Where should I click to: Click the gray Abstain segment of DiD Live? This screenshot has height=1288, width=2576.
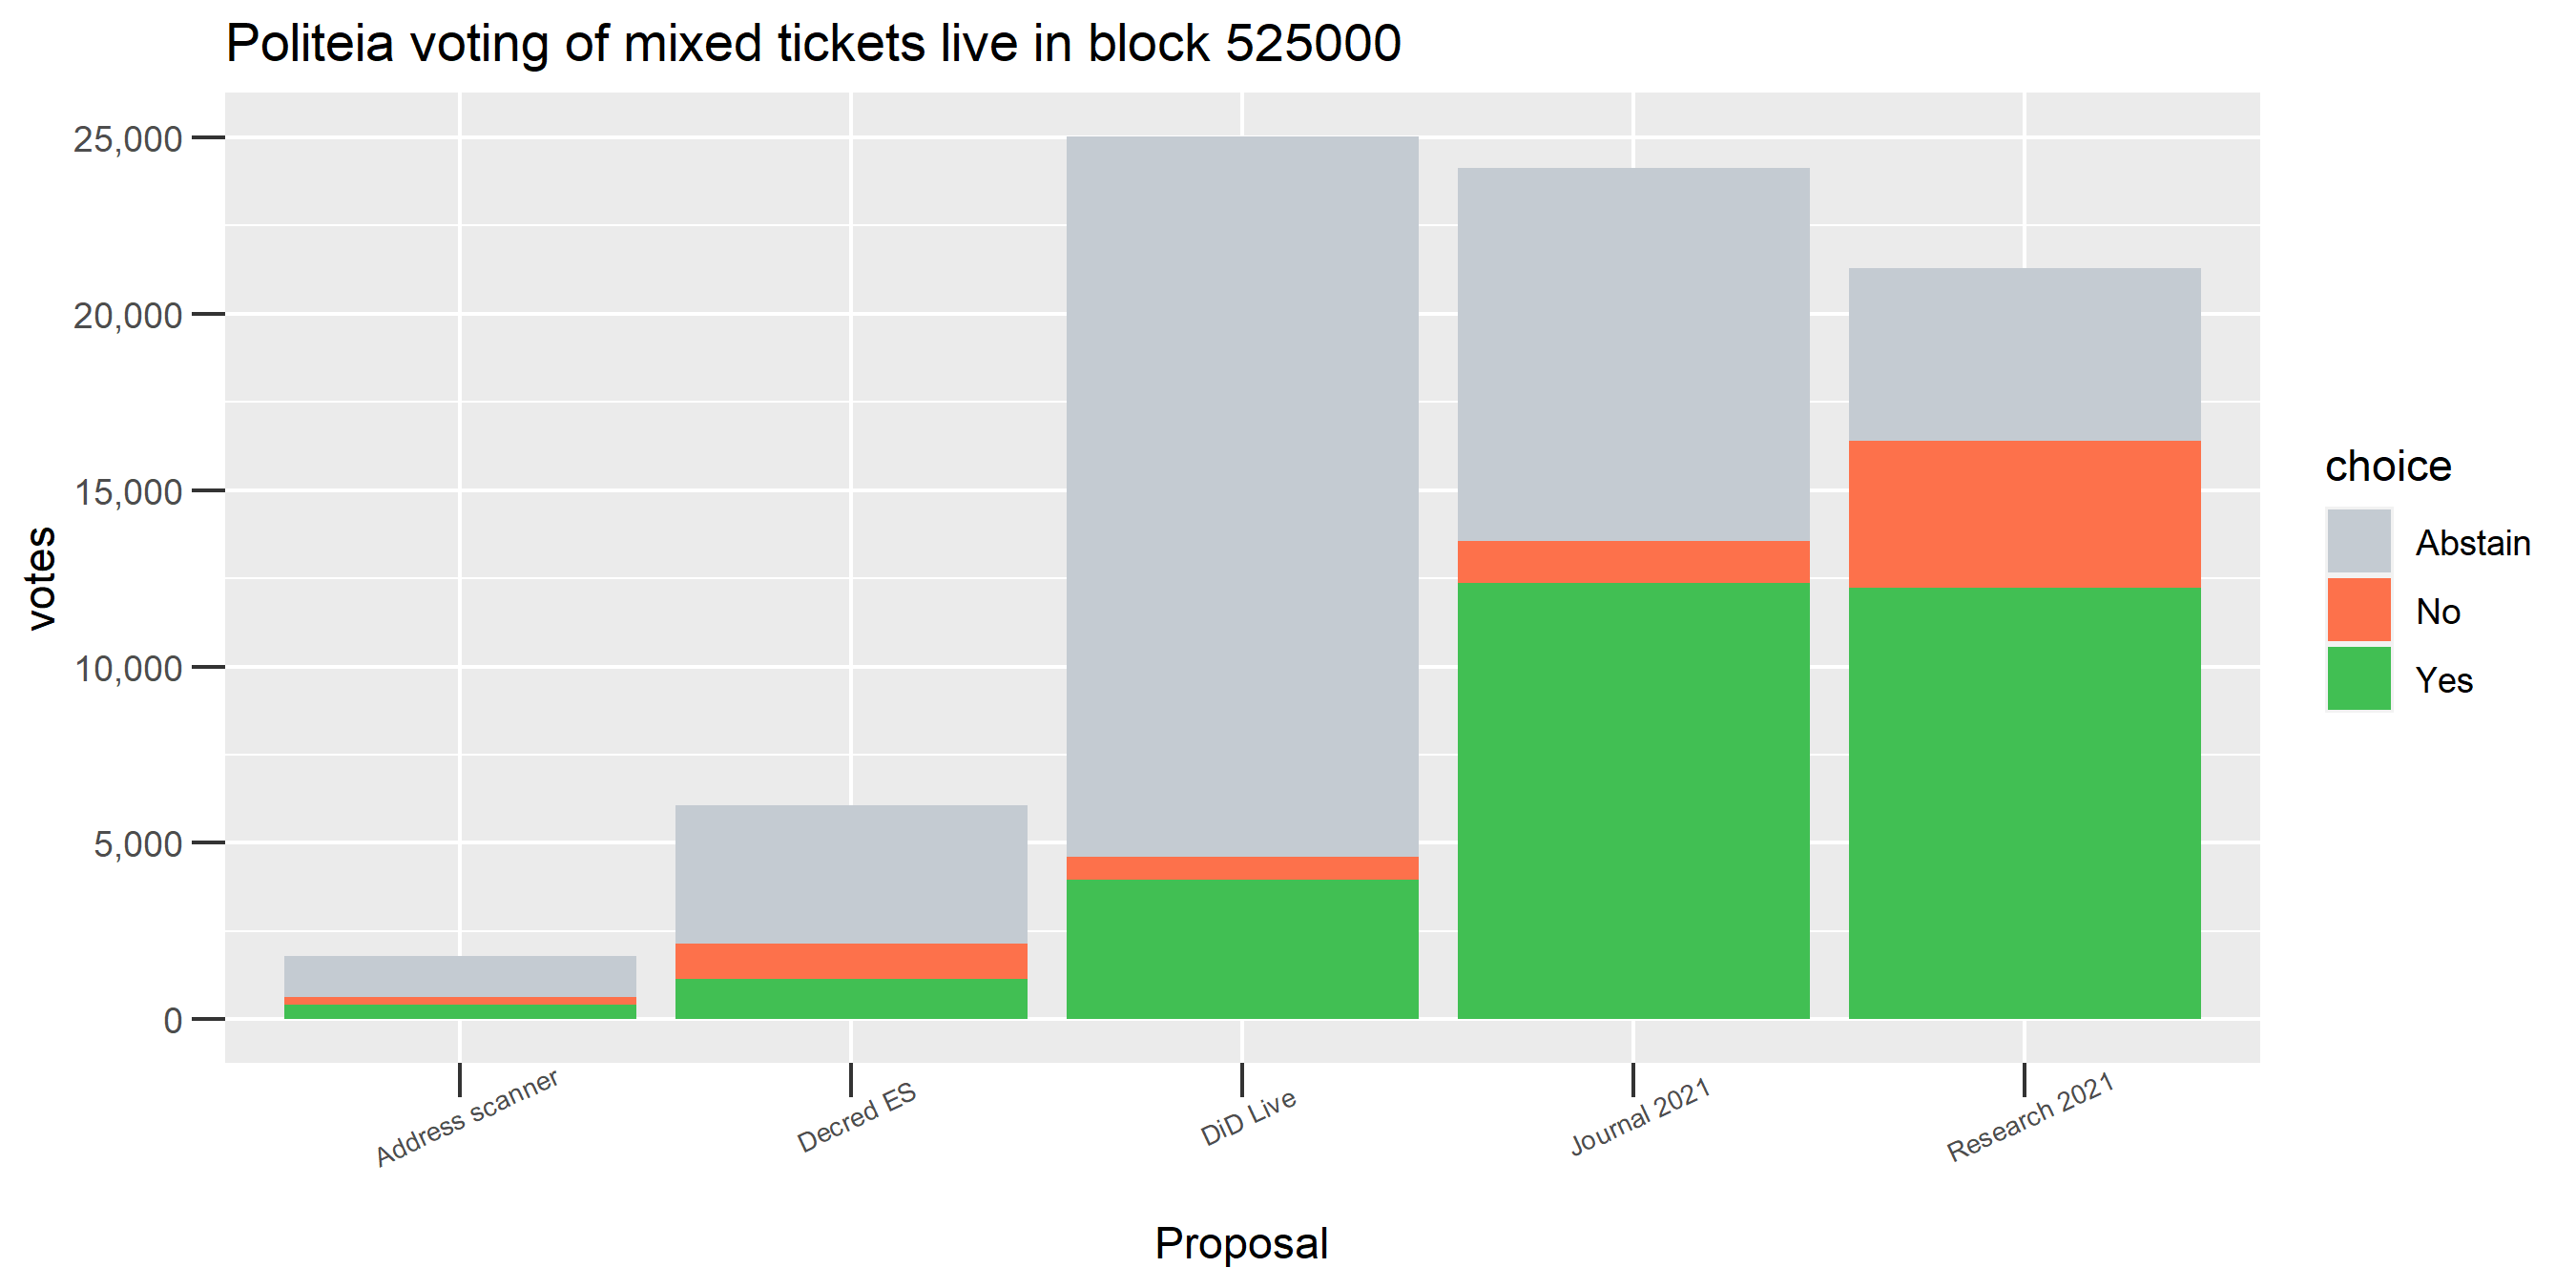pos(1242,497)
